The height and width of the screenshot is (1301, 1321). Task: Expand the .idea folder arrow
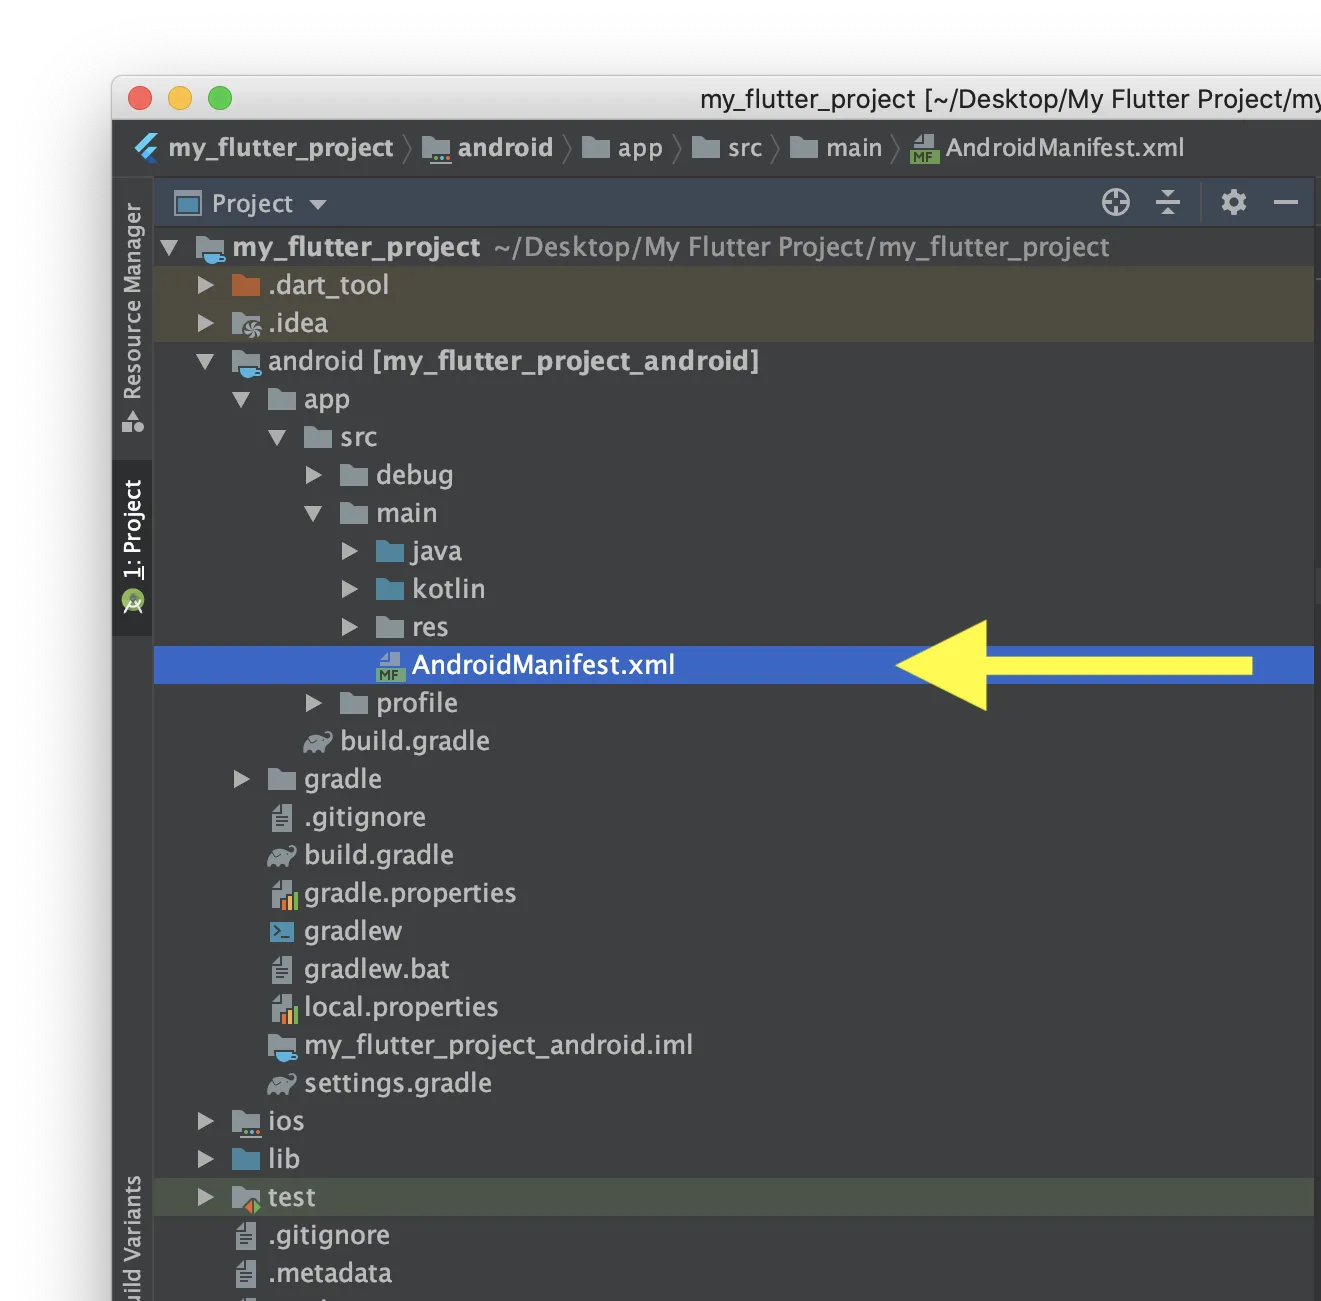pos(206,323)
